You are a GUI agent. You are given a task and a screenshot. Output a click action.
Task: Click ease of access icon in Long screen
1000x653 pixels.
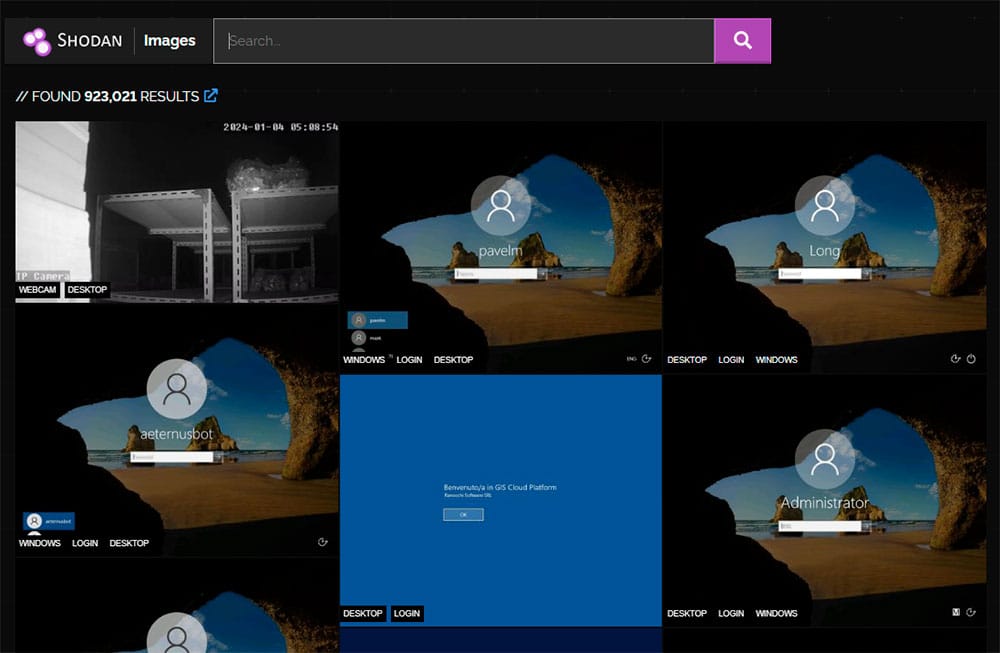pyautogui.click(x=955, y=359)
